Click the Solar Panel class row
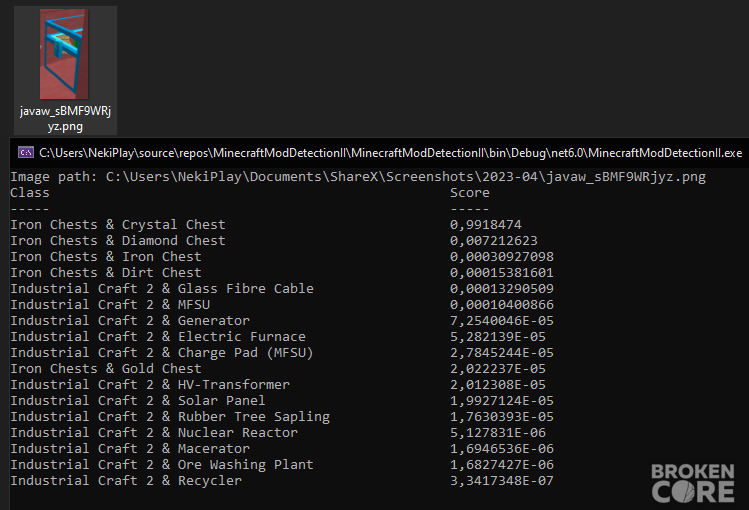Image resolution: width=749 pixels, height=510 pixels. click(138, 401)
